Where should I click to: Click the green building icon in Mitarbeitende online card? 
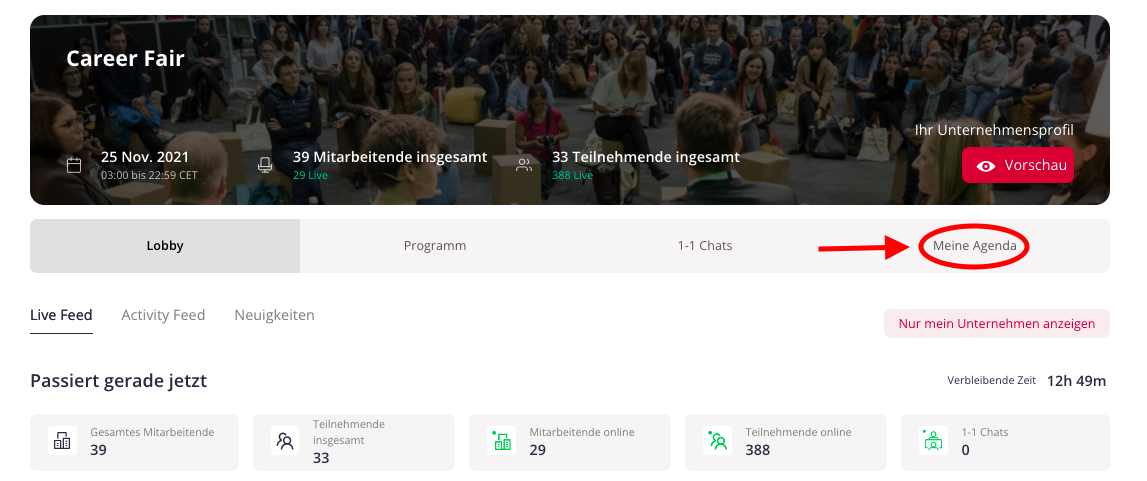501,441
